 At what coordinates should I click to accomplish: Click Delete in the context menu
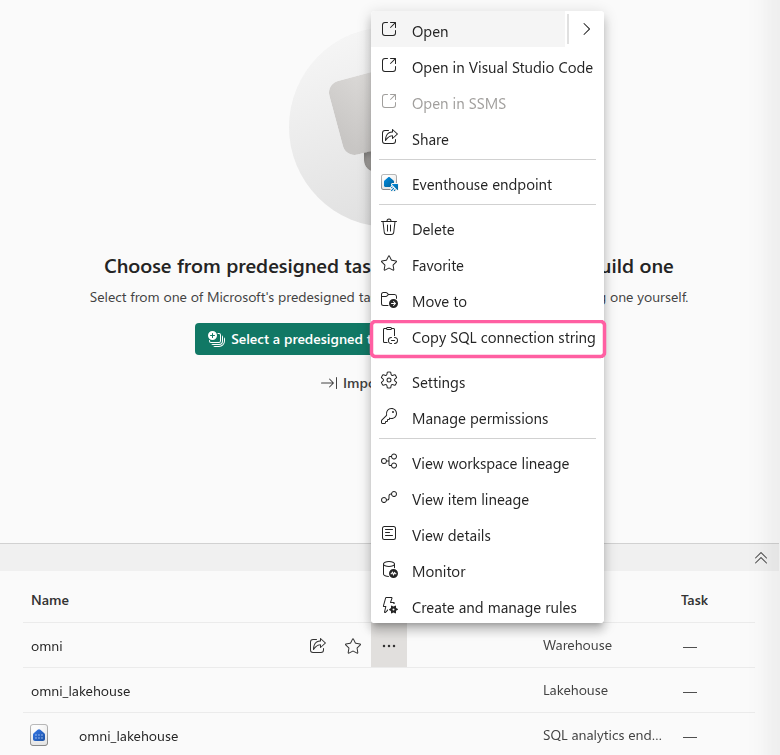click(x=488, y=229)
